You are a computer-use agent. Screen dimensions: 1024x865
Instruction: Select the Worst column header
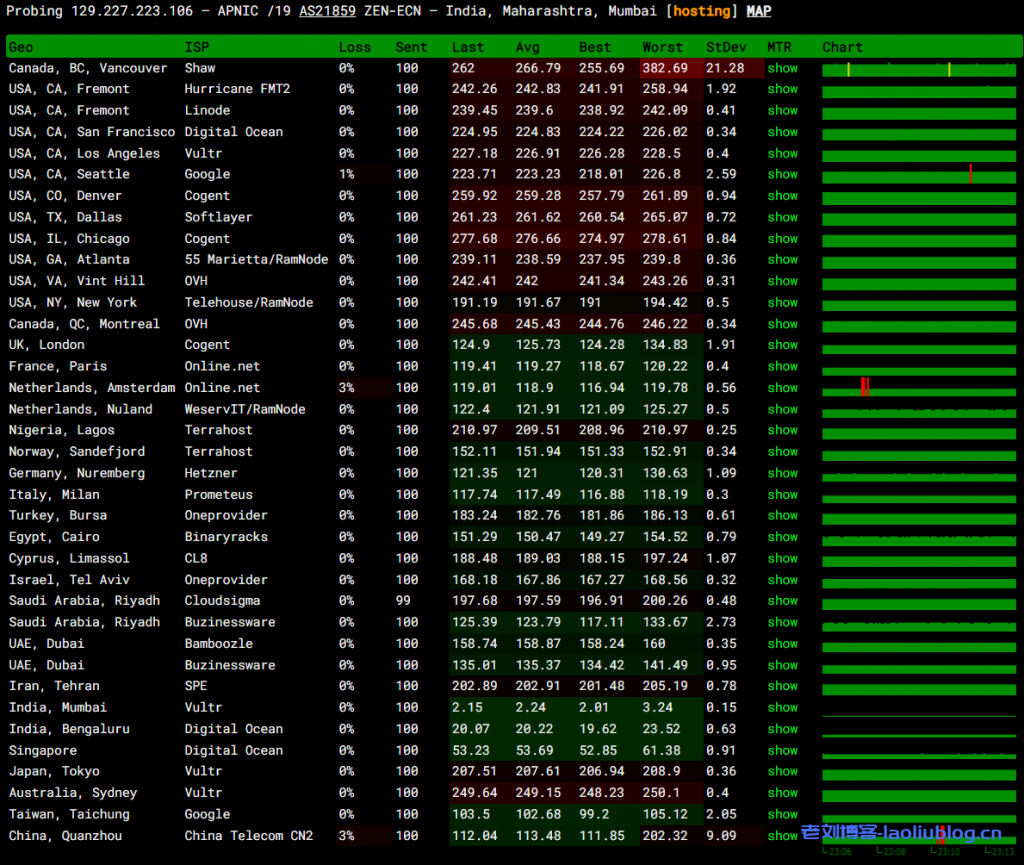pos(662,47)
